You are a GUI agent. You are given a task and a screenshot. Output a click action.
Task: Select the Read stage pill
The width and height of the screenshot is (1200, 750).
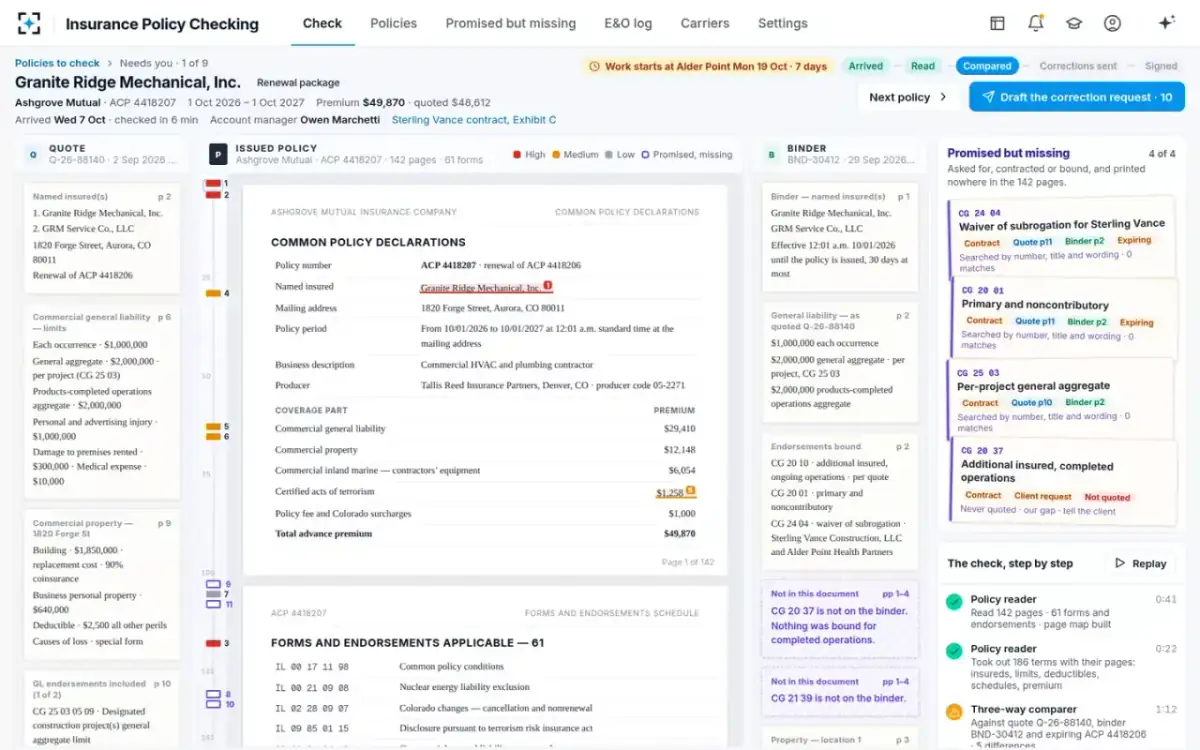tap(923, 66)
